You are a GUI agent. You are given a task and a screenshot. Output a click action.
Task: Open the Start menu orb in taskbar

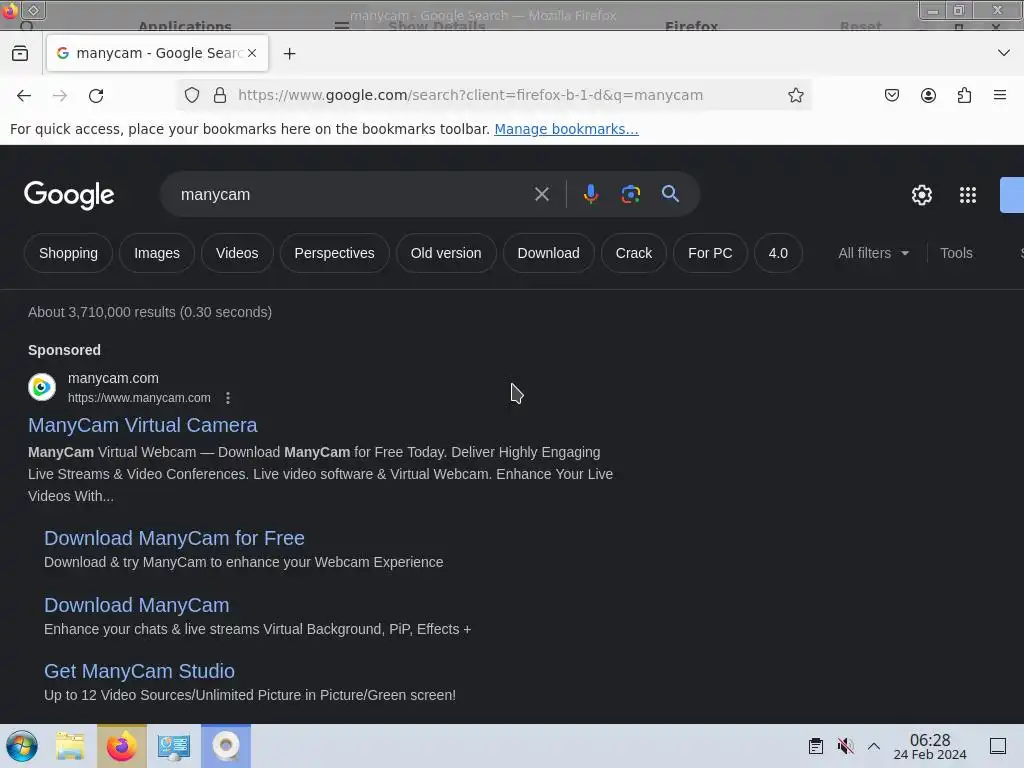pyautogui.click(x=22, y=746)
